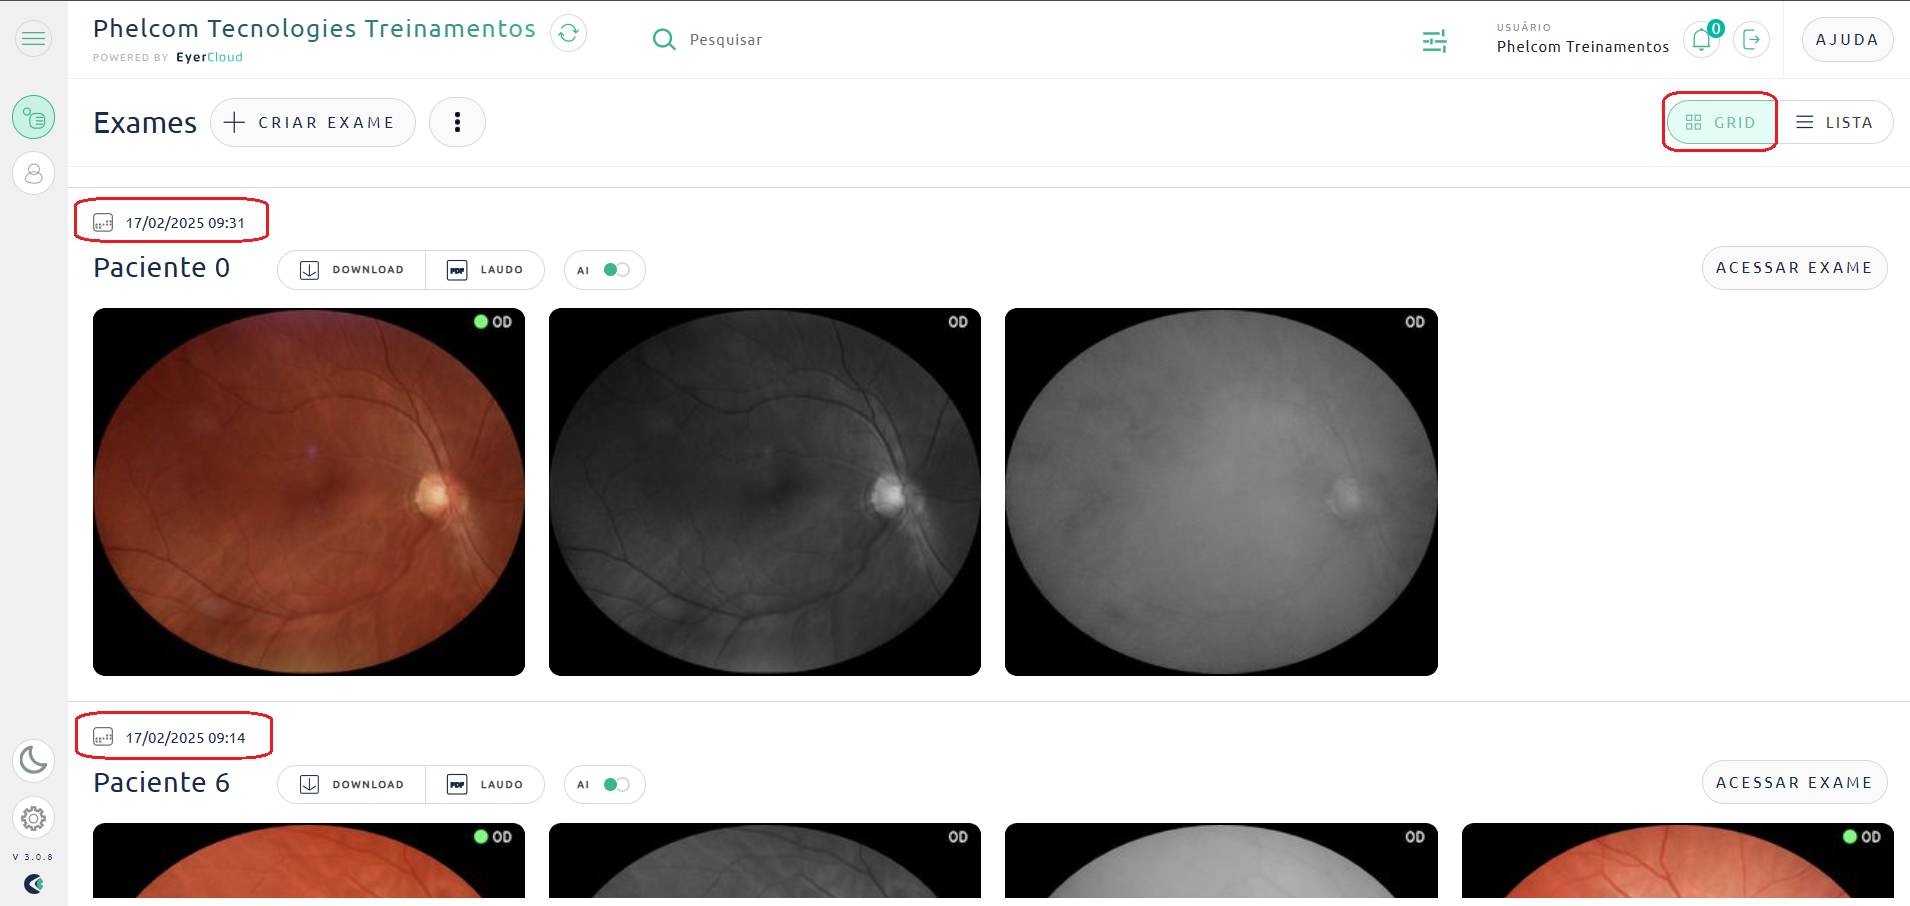Click the sync refresh icon beside clinic name

[x=568, y=33]
